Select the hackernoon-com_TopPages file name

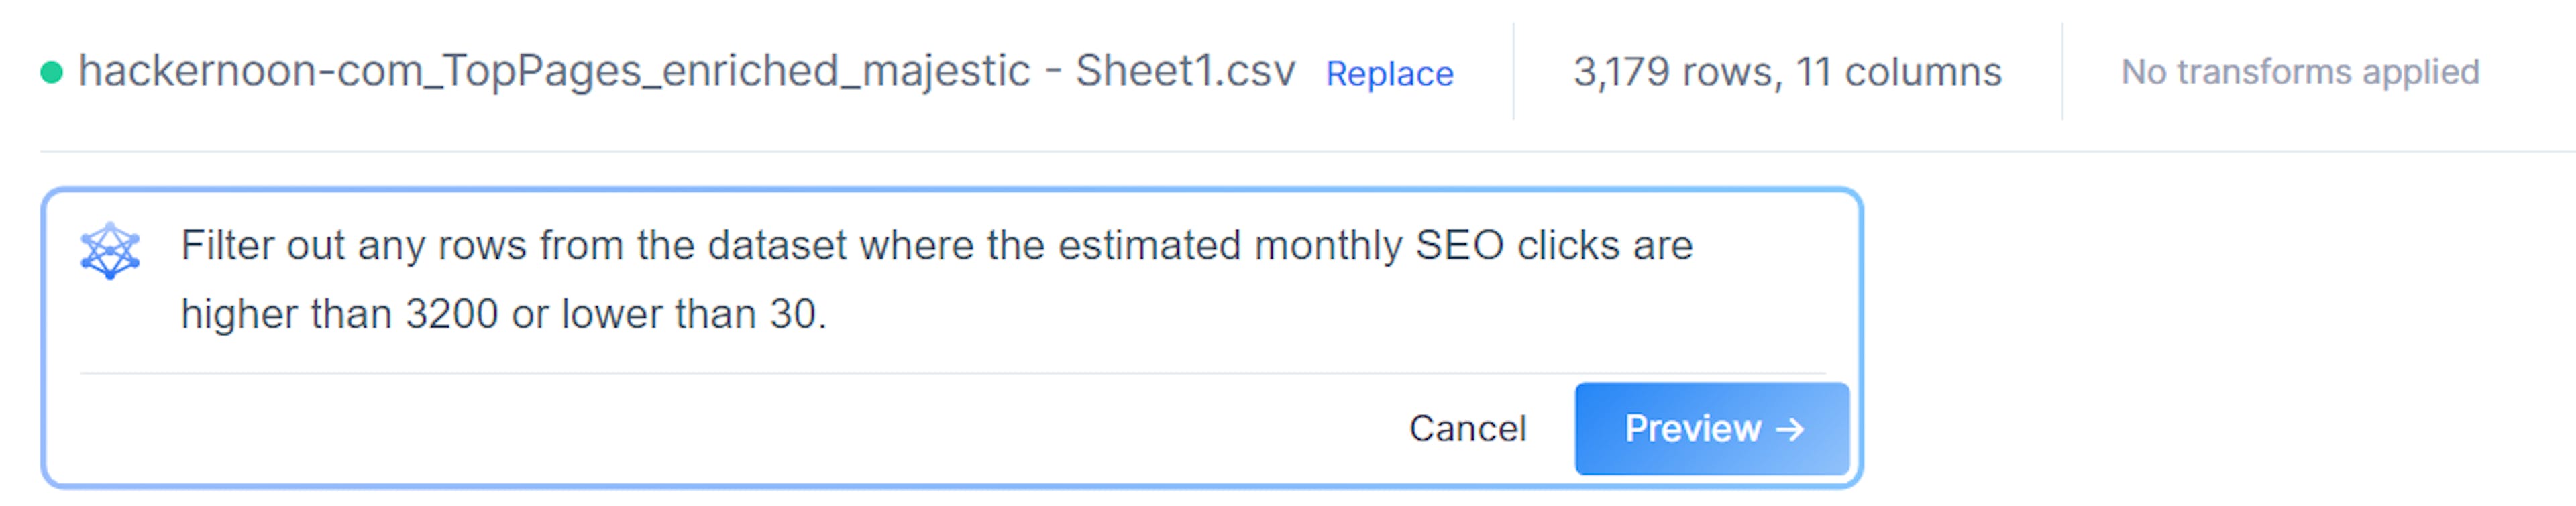click(x=686, y=71)
